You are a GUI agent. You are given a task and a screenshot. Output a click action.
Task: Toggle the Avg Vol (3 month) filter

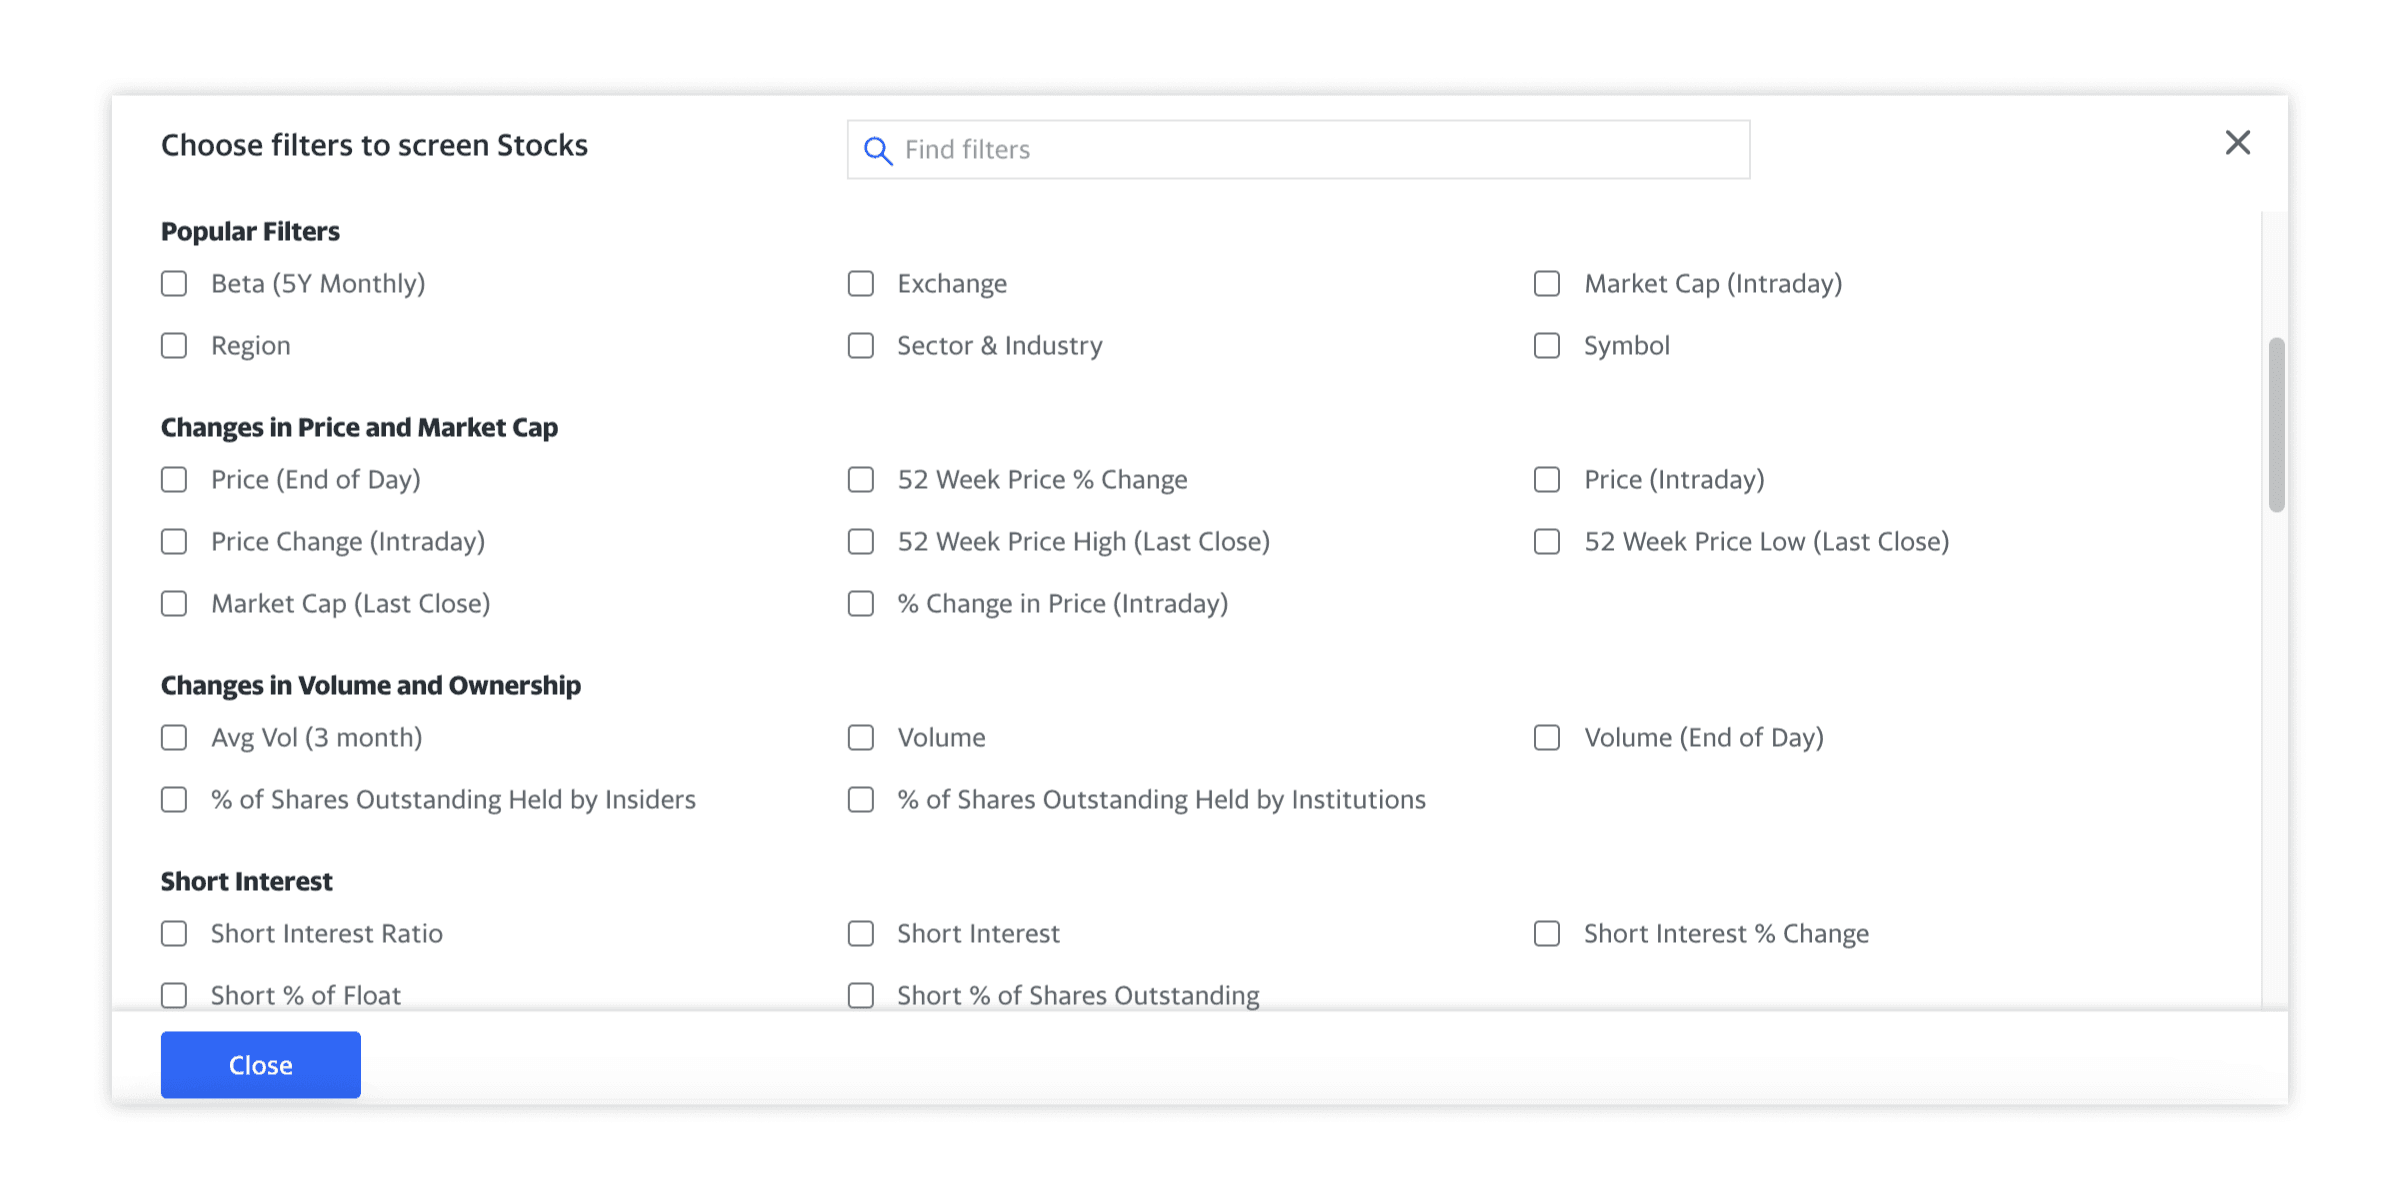pos(174,738)
